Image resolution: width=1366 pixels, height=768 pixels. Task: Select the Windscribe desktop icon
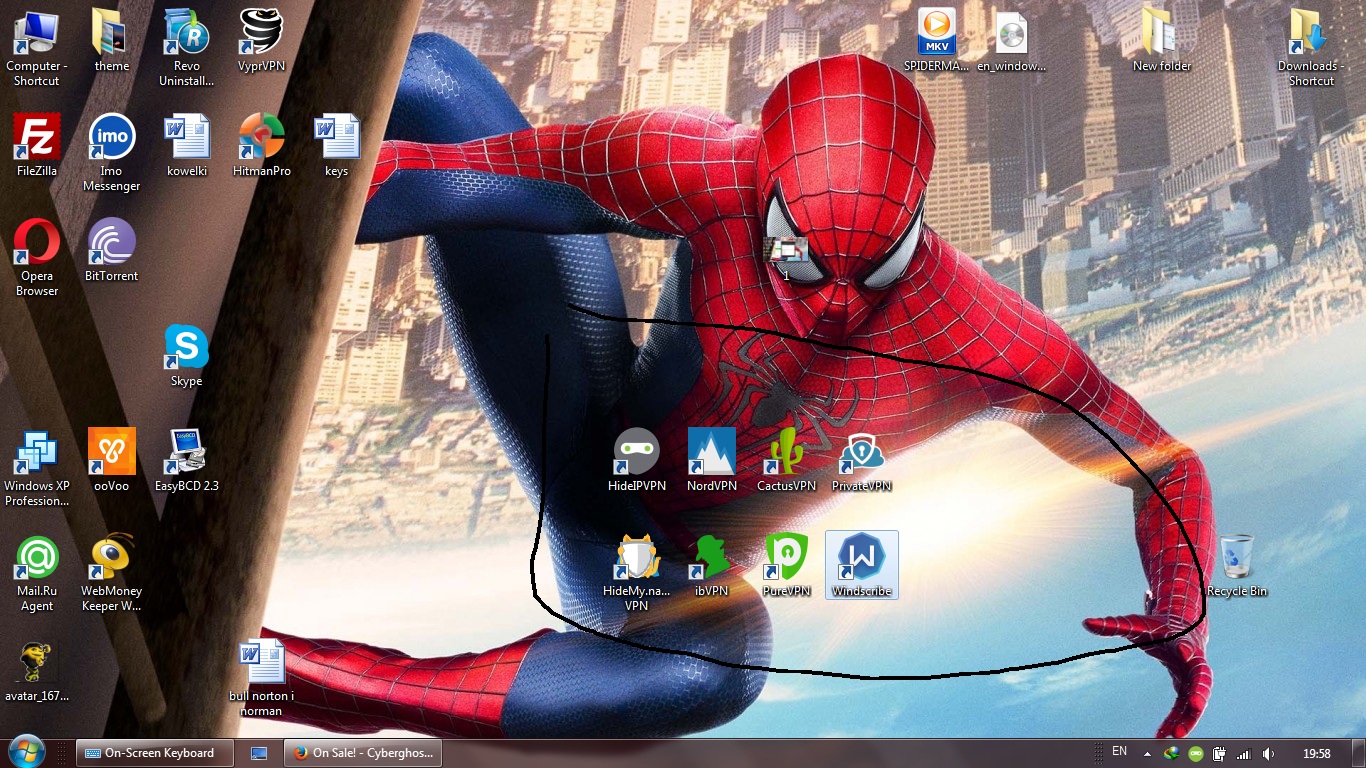click(862, 565)
